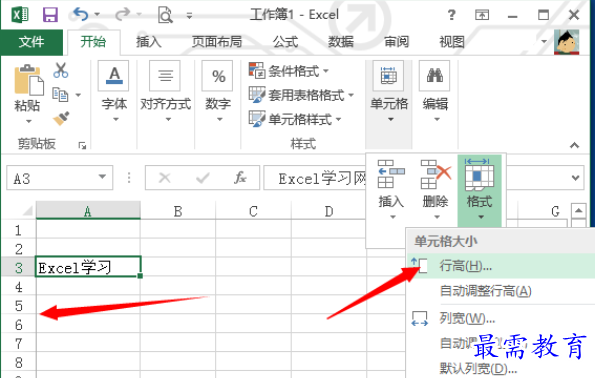Click the formula bar confirm checkmark icon
Screen dimensions: 595x378
point(202,178)
